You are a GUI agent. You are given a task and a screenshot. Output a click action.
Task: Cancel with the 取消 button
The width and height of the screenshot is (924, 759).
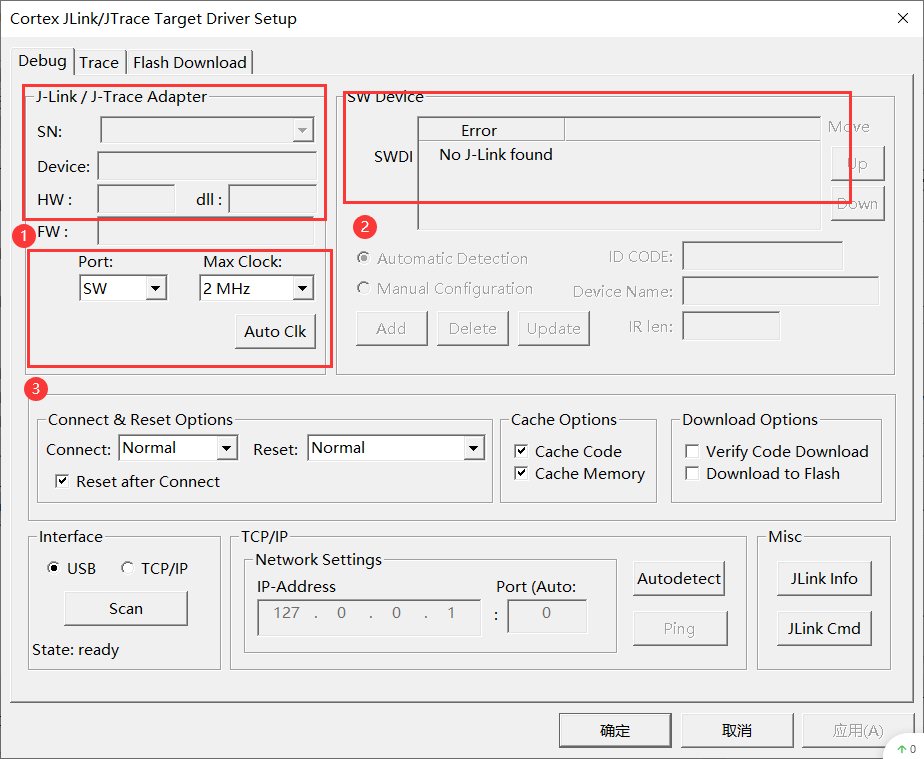point(737,730)
